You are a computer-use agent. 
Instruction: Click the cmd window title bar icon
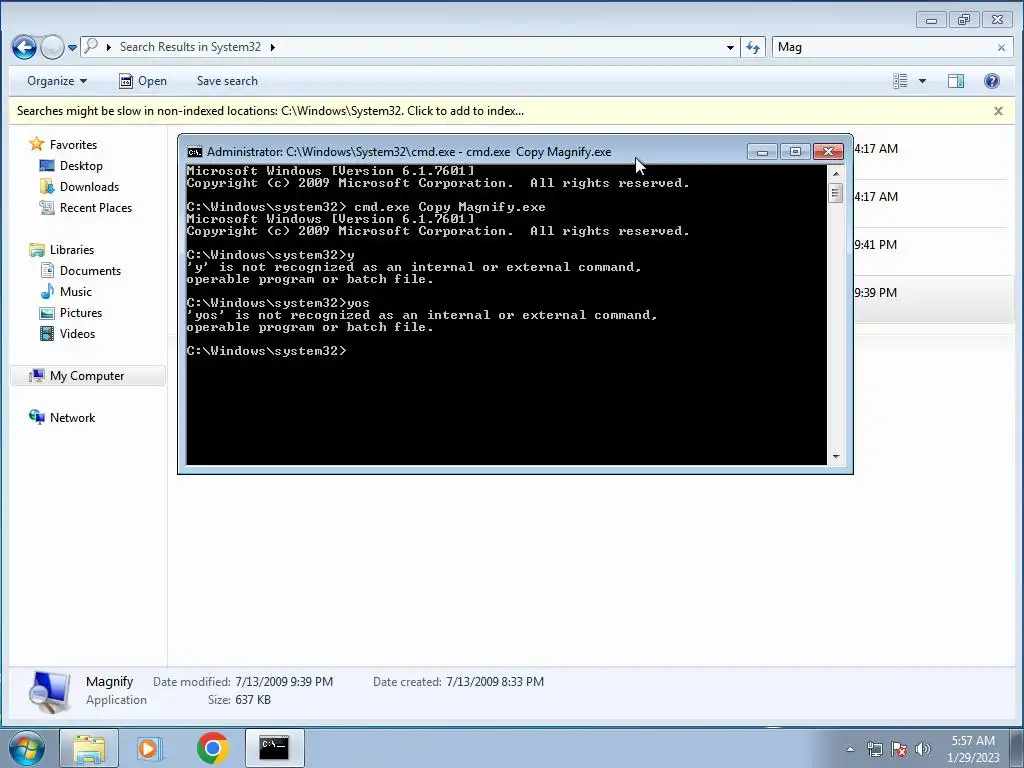pos(195,152)
